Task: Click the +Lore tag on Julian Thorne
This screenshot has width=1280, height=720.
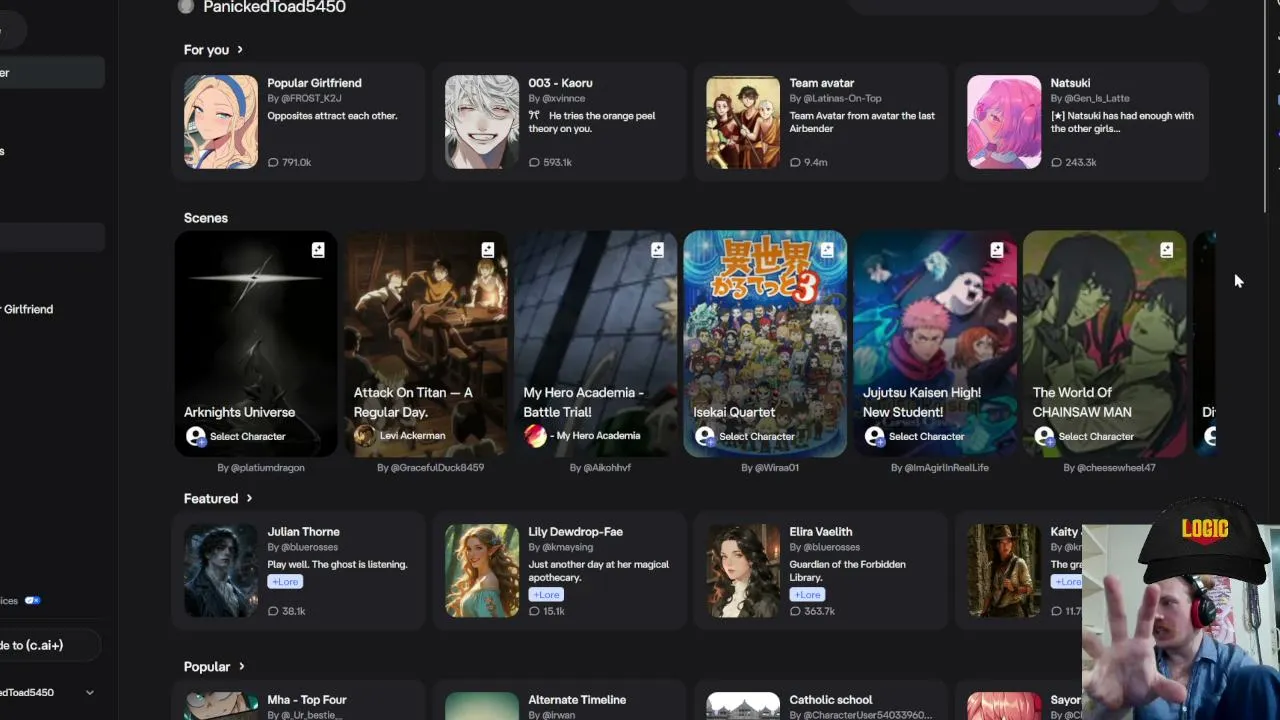Action: pos(285,582)
